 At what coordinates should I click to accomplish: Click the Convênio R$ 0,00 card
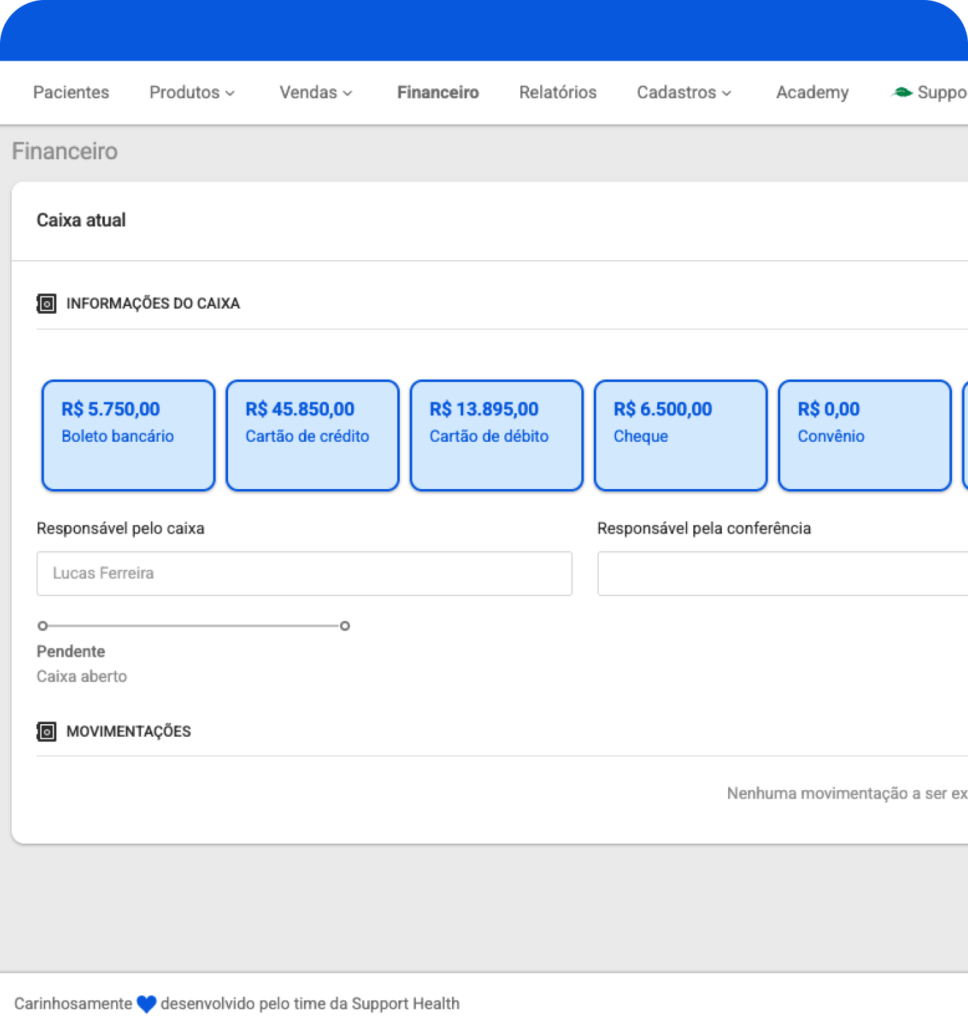(x=864, y=435)
